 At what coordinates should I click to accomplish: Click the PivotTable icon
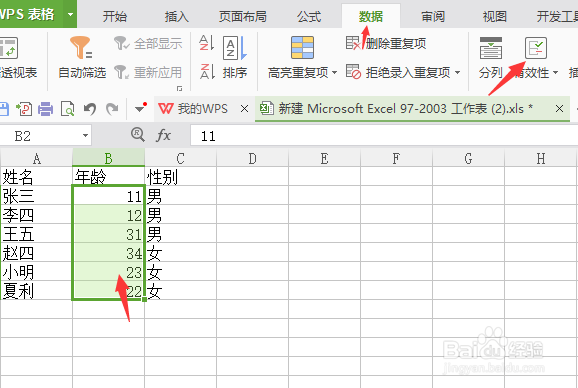click(9, 48)
